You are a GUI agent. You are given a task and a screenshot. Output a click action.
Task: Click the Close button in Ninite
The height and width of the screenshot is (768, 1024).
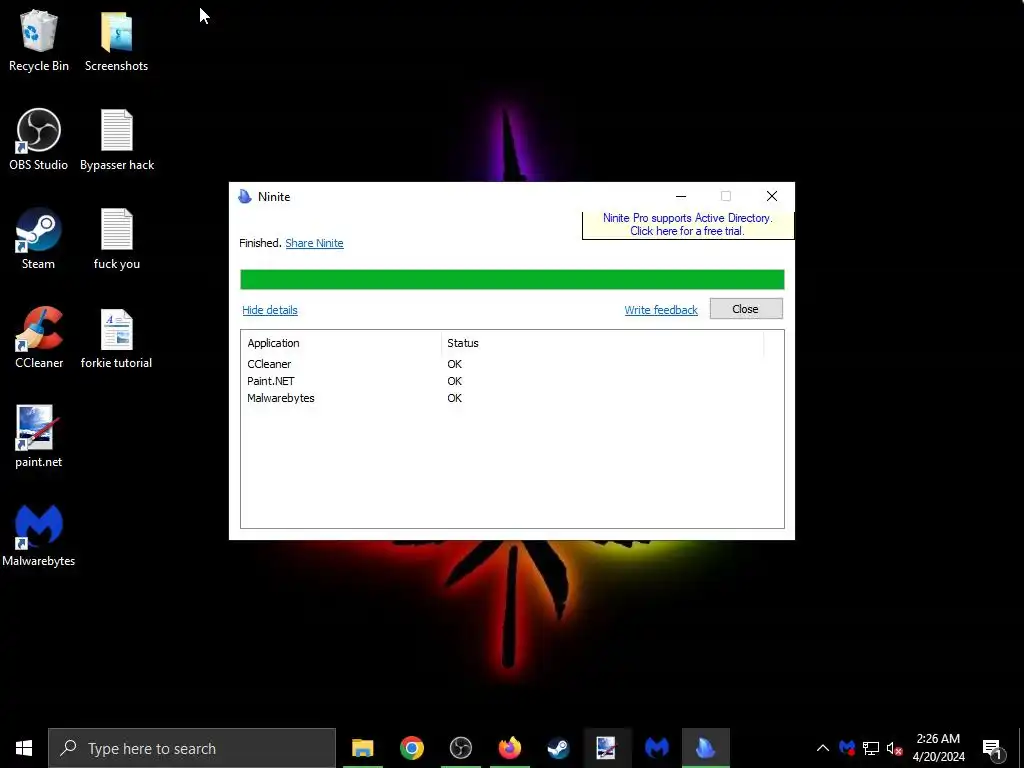(x=746, y=309)
